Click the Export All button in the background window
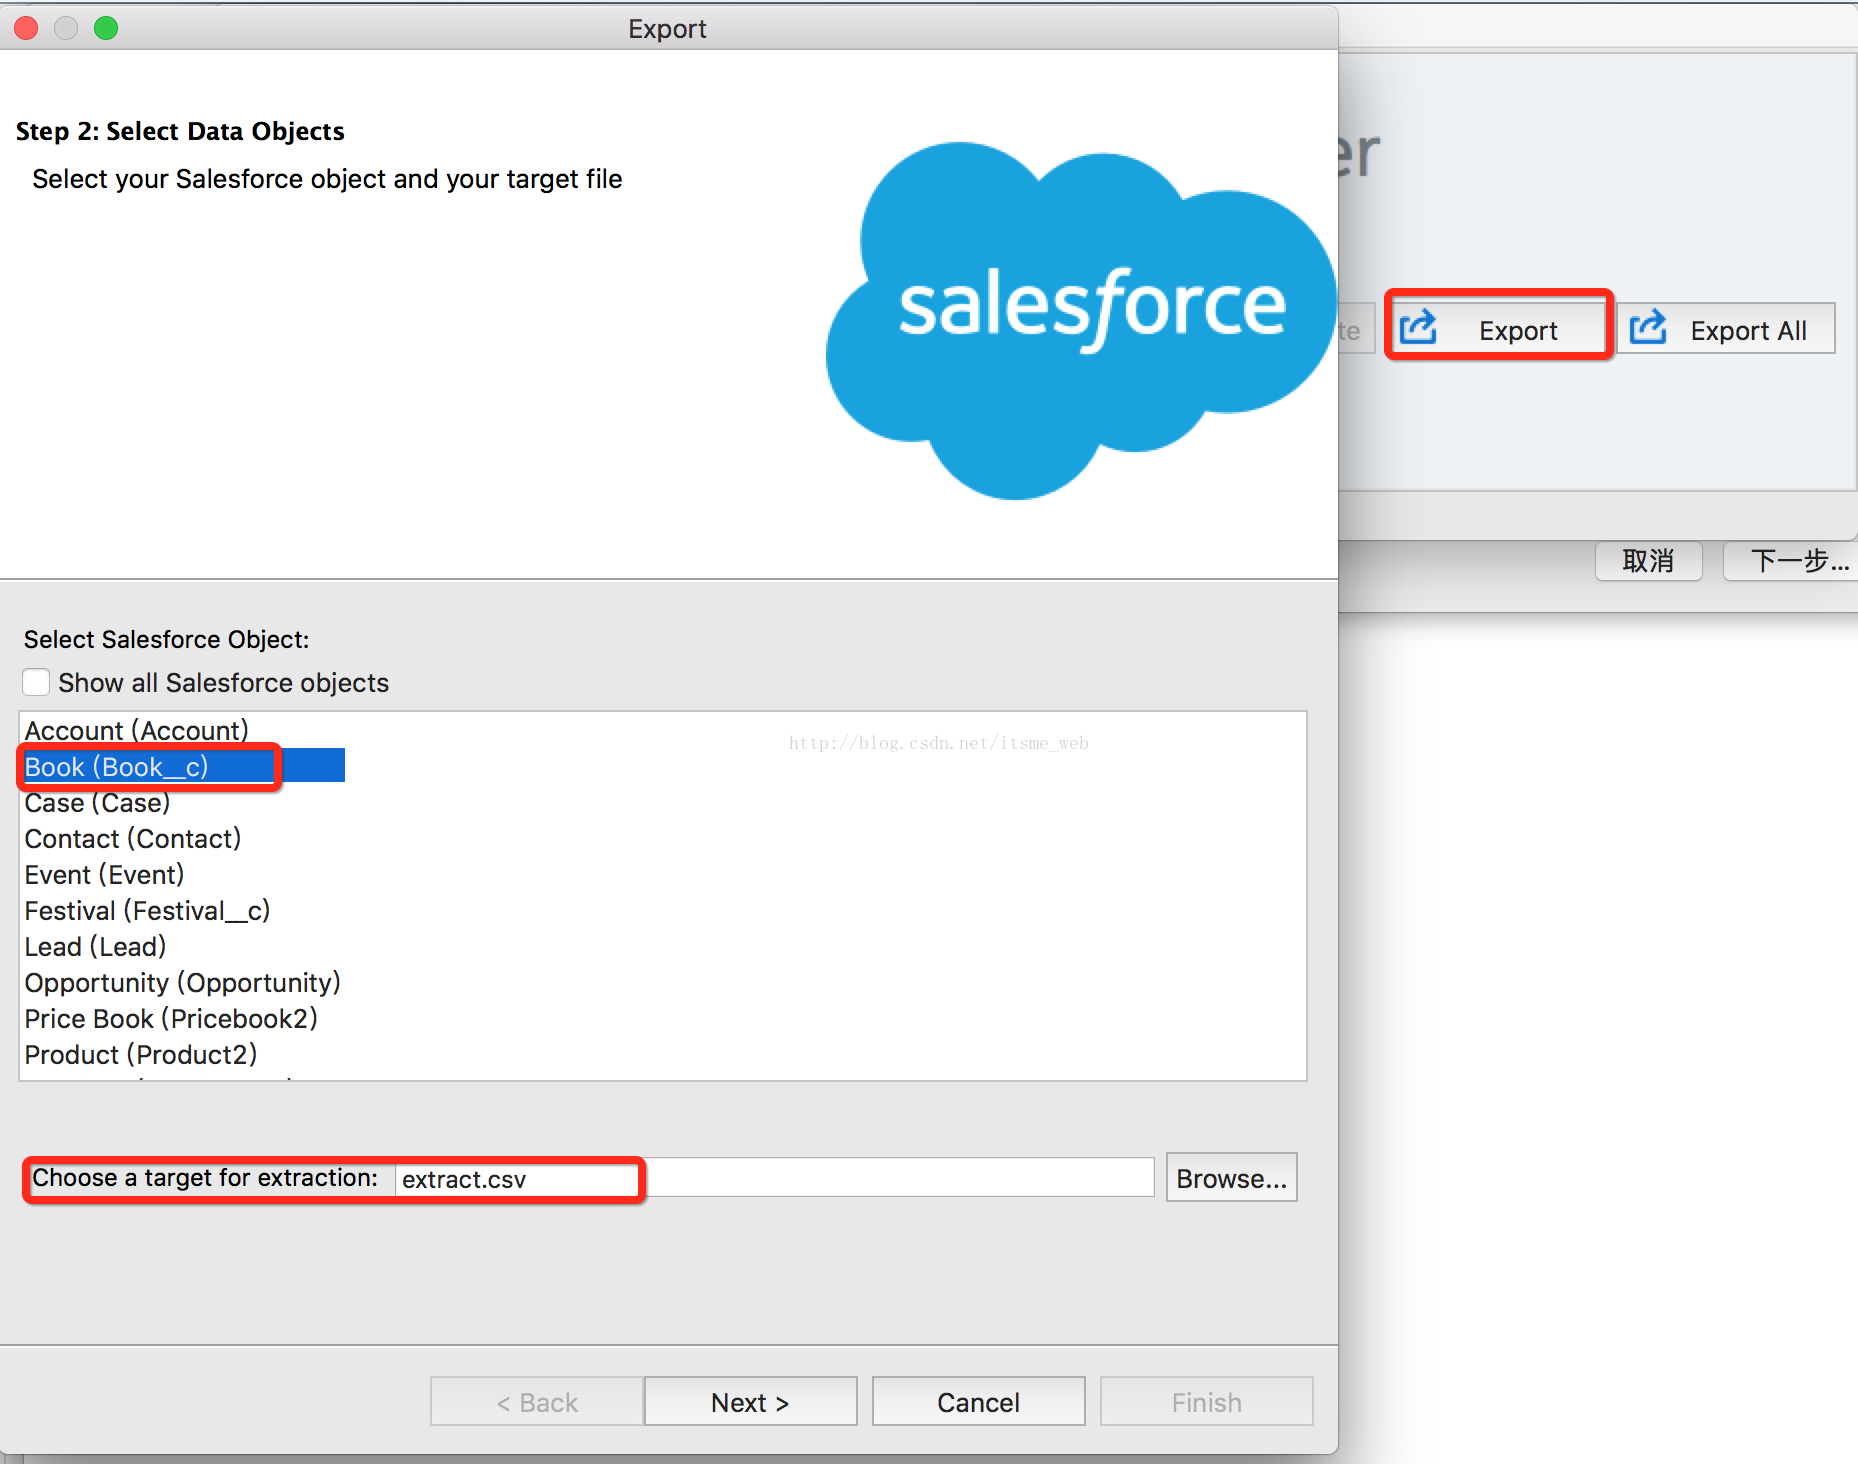The height and width of the screenshot is (1464, 1858). [1727, 328]
